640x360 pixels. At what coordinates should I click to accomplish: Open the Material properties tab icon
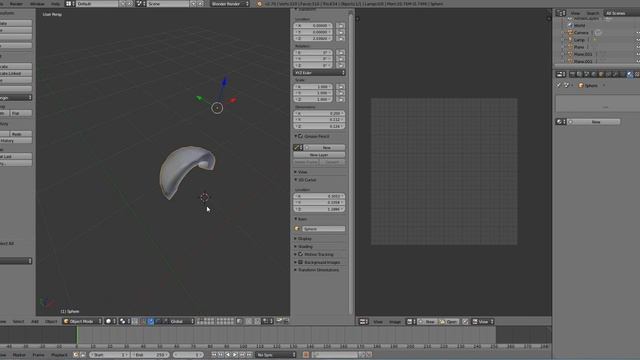click(x=630, y=74)
